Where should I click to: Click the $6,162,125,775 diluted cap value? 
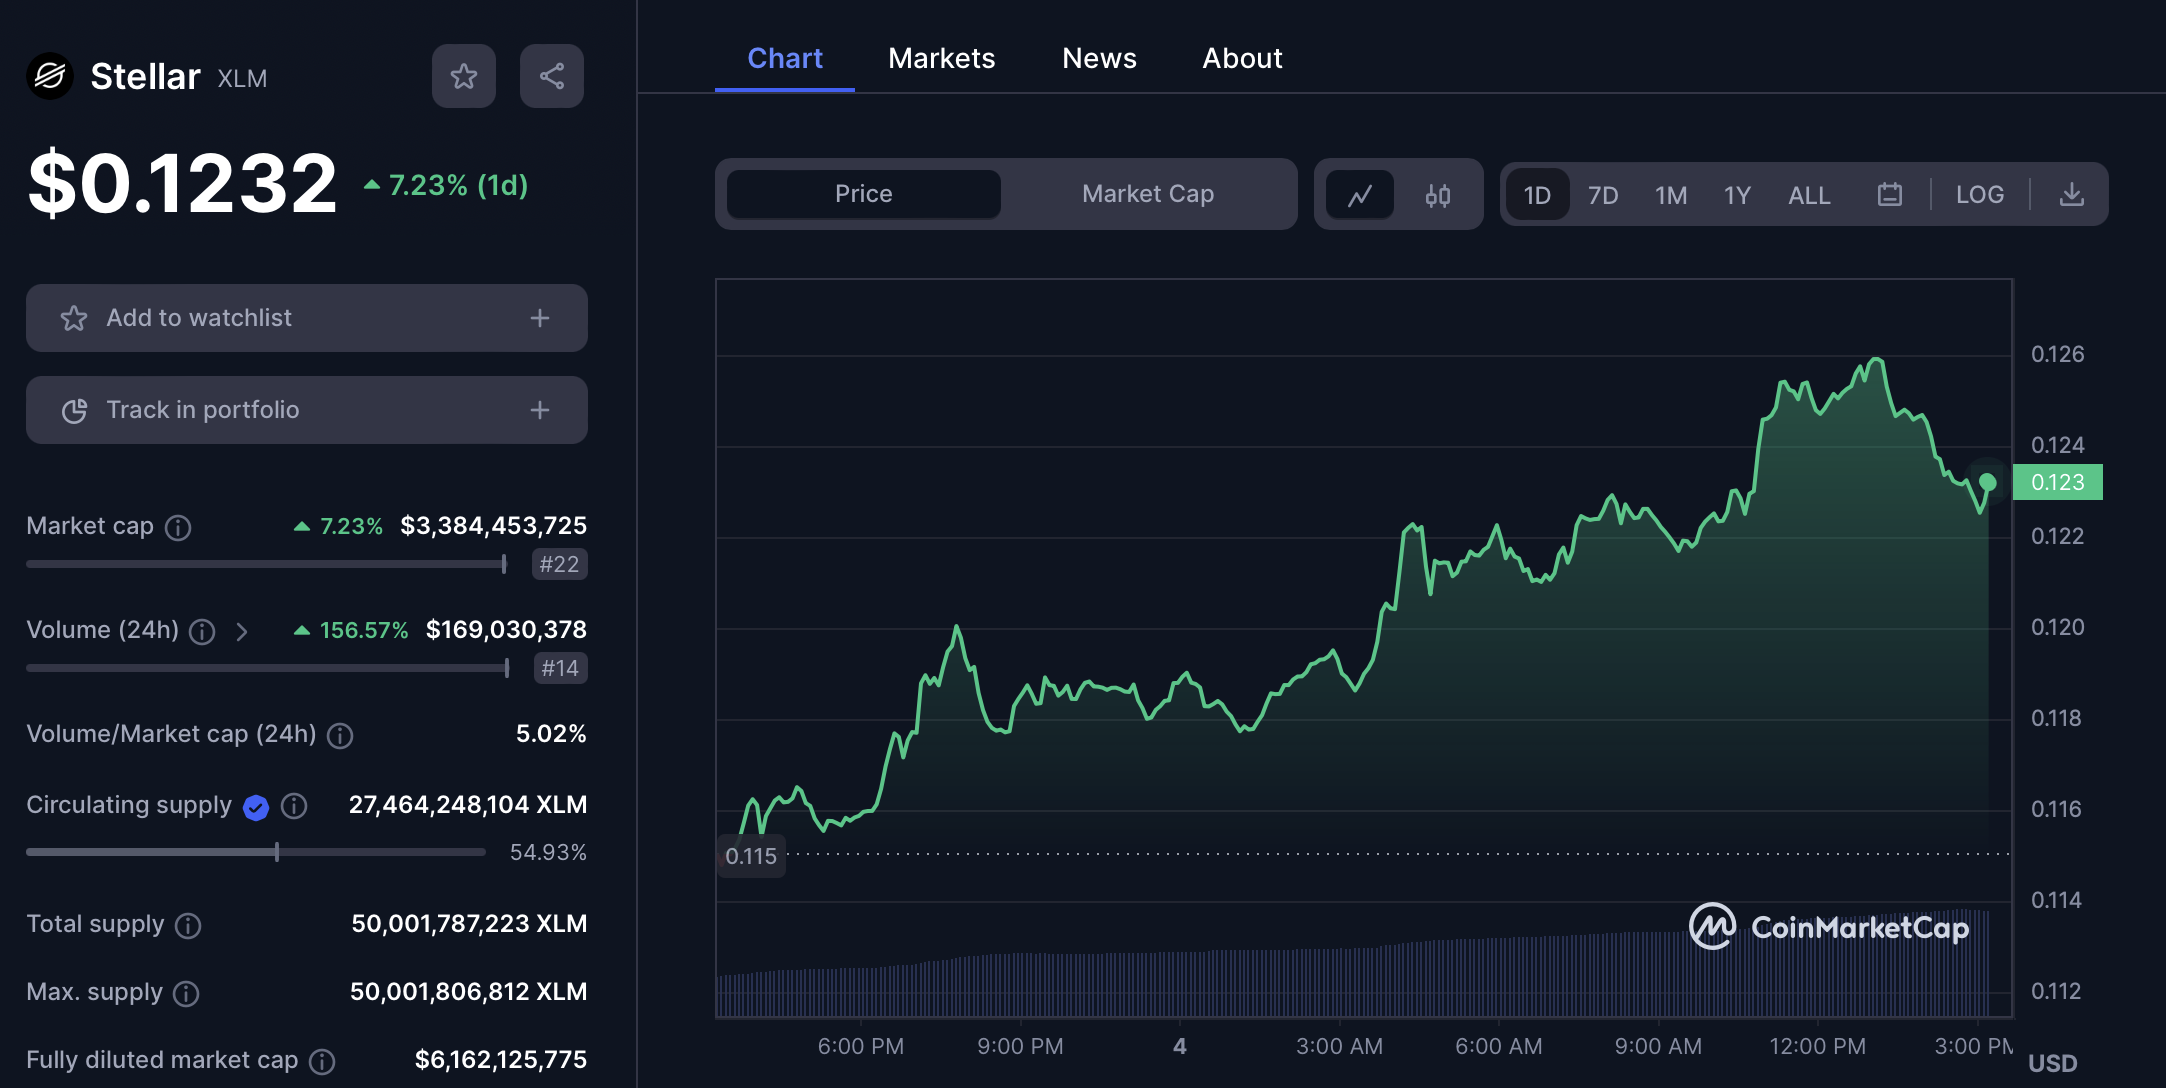pyautogui.click(x=501, y=1060)
